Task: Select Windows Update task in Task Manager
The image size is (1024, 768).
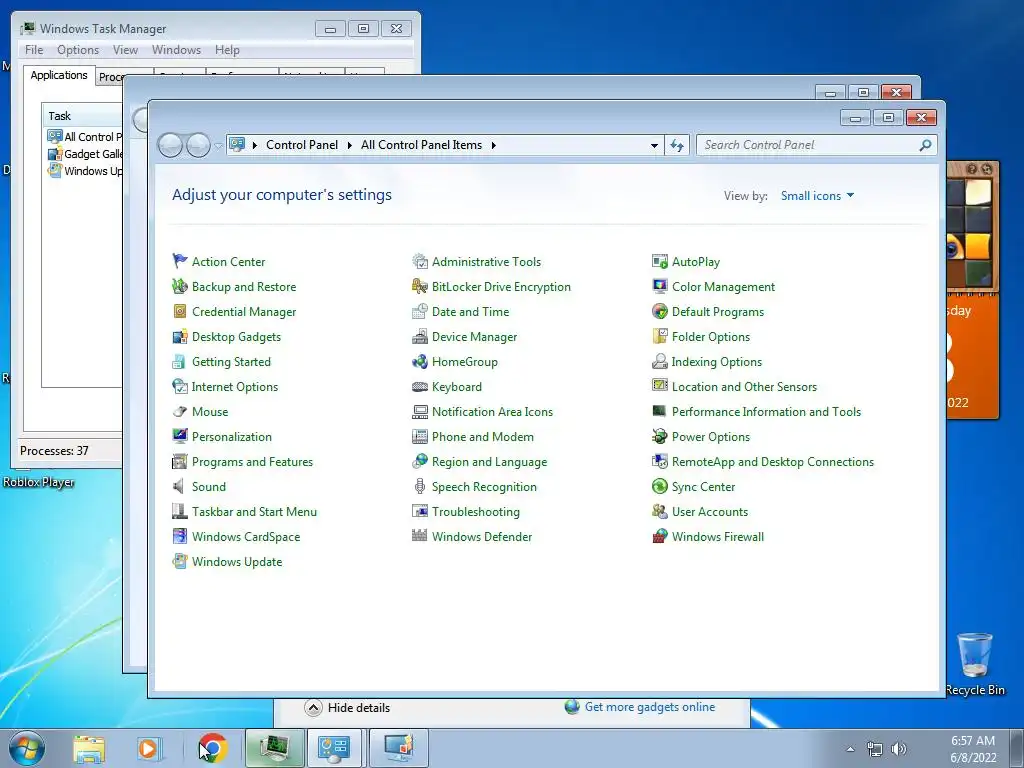Action: click(x=84, y=171)
